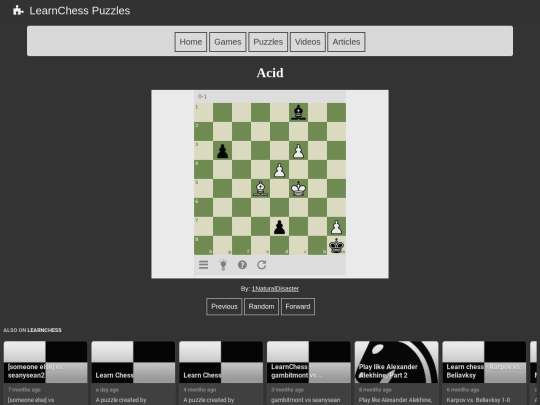
Task: Open the 1NaturalDisaster author link
Action: tap(275, 289)
